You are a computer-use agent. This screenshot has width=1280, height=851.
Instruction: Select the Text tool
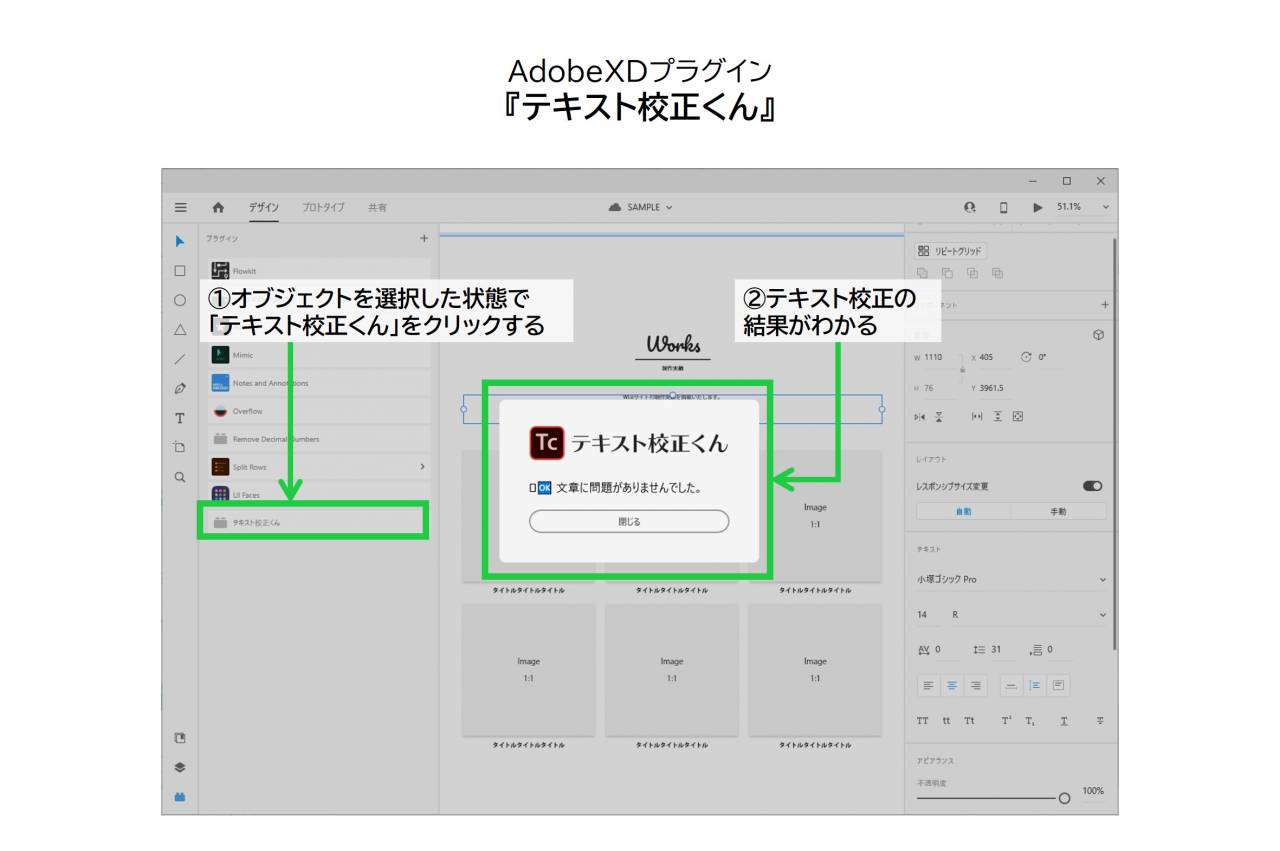[x=180, y=418]
